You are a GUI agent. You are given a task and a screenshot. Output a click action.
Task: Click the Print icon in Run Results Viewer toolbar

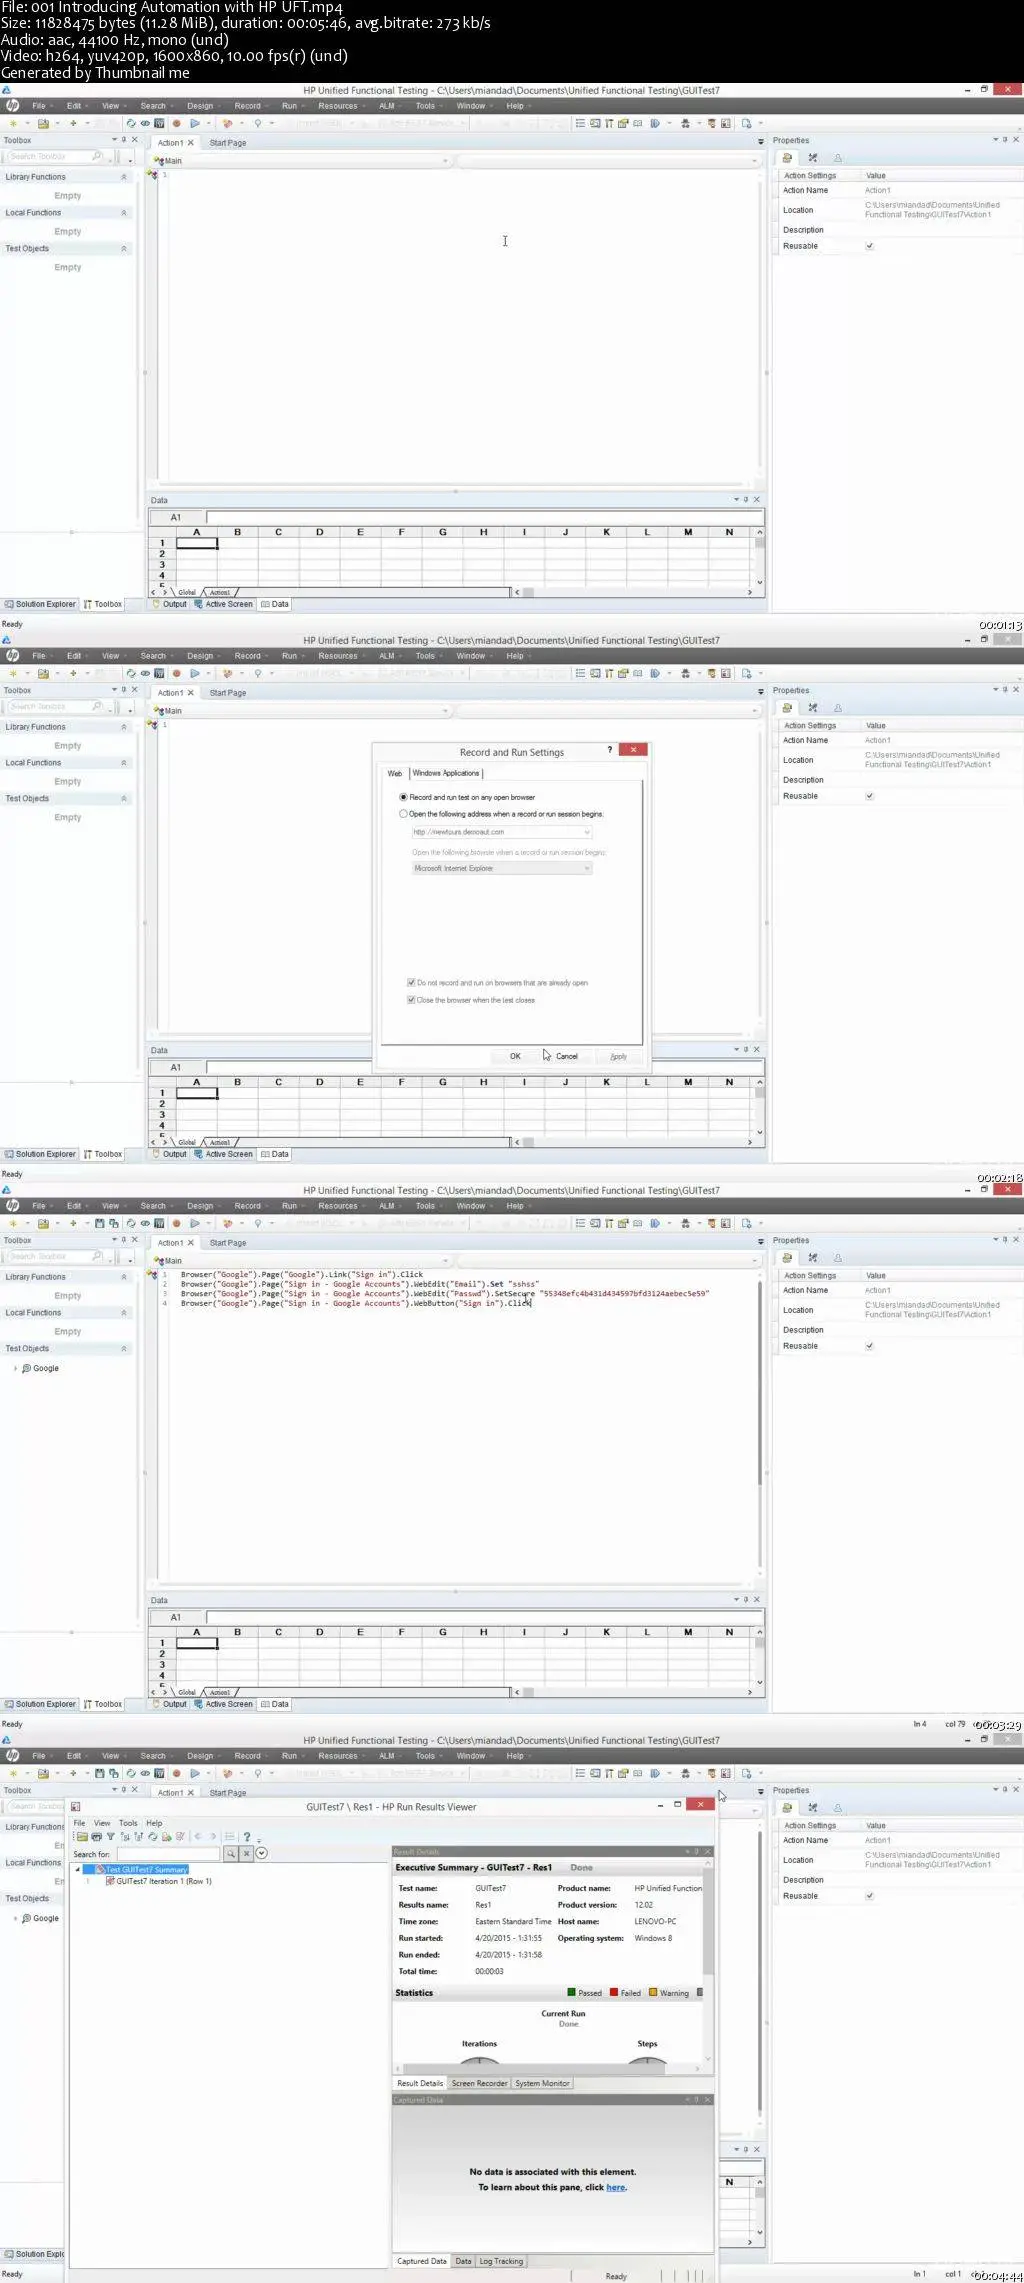(96, 1836)
